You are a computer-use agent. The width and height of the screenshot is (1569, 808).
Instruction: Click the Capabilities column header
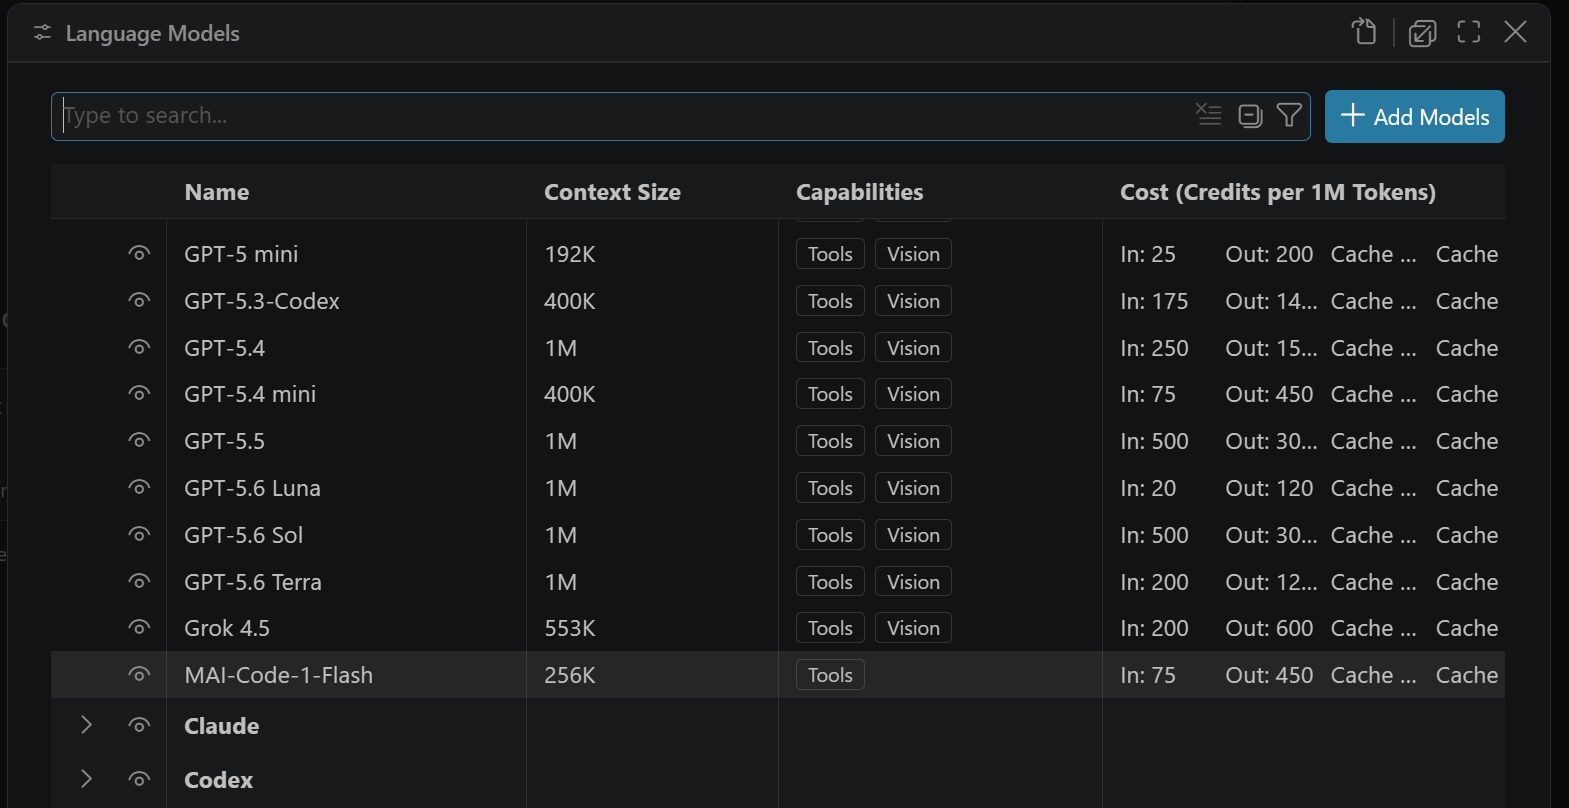(860, 192)
